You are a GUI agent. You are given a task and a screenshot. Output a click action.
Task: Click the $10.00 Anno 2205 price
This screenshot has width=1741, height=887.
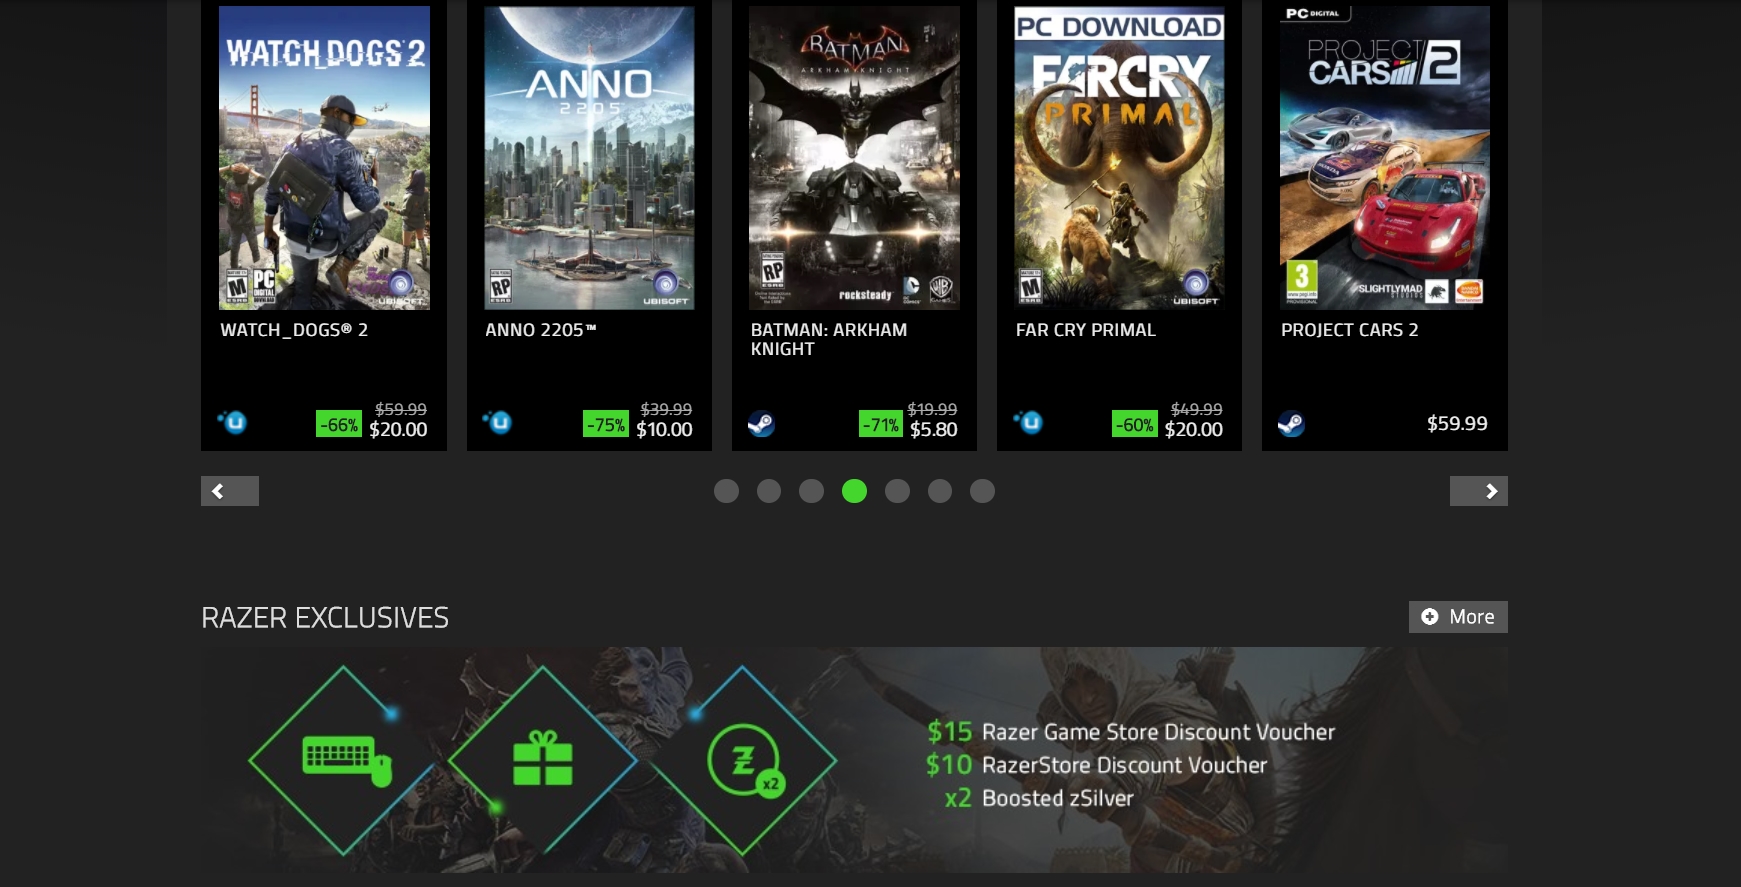(664, 429)
